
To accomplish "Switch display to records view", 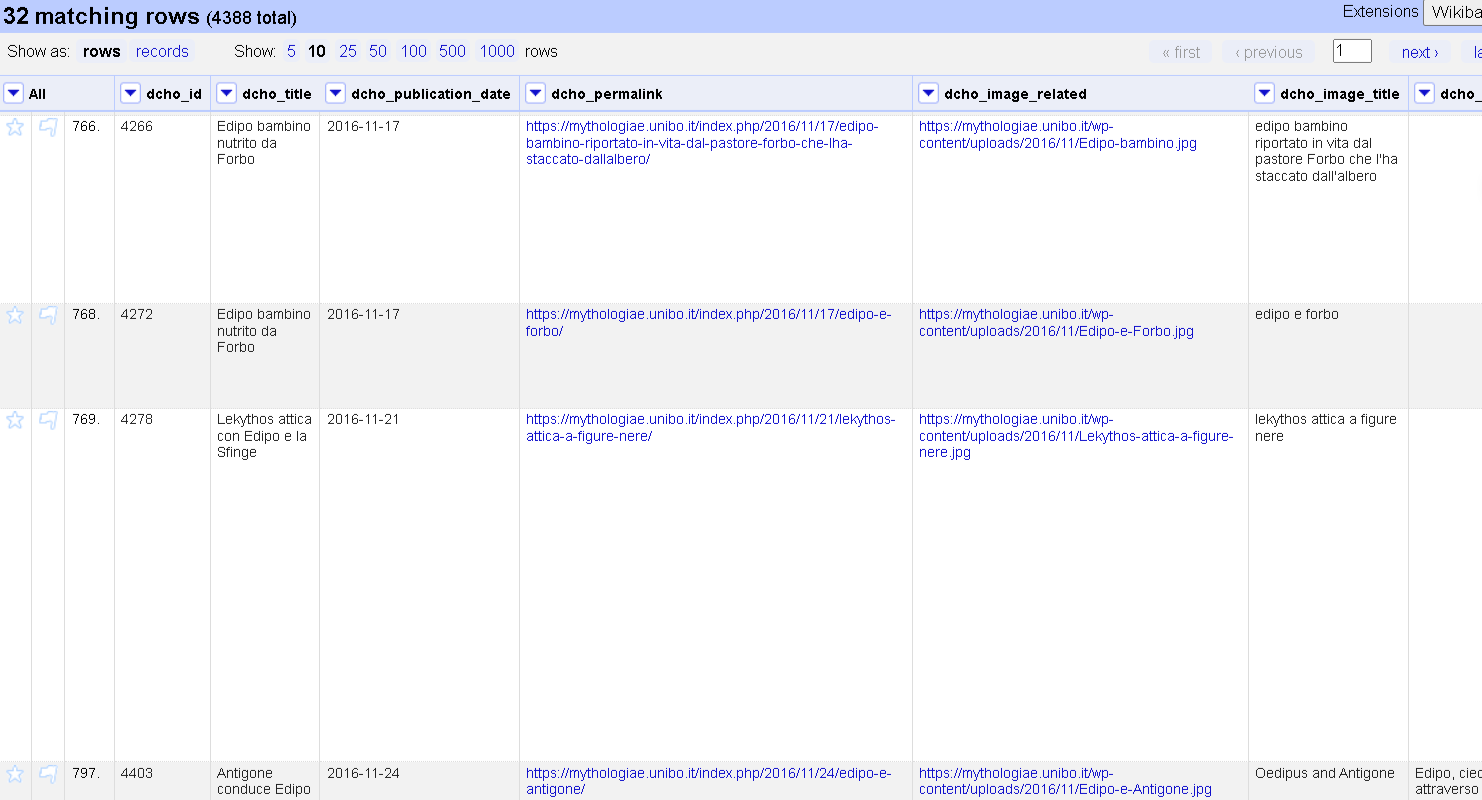I will pos(162,51).
